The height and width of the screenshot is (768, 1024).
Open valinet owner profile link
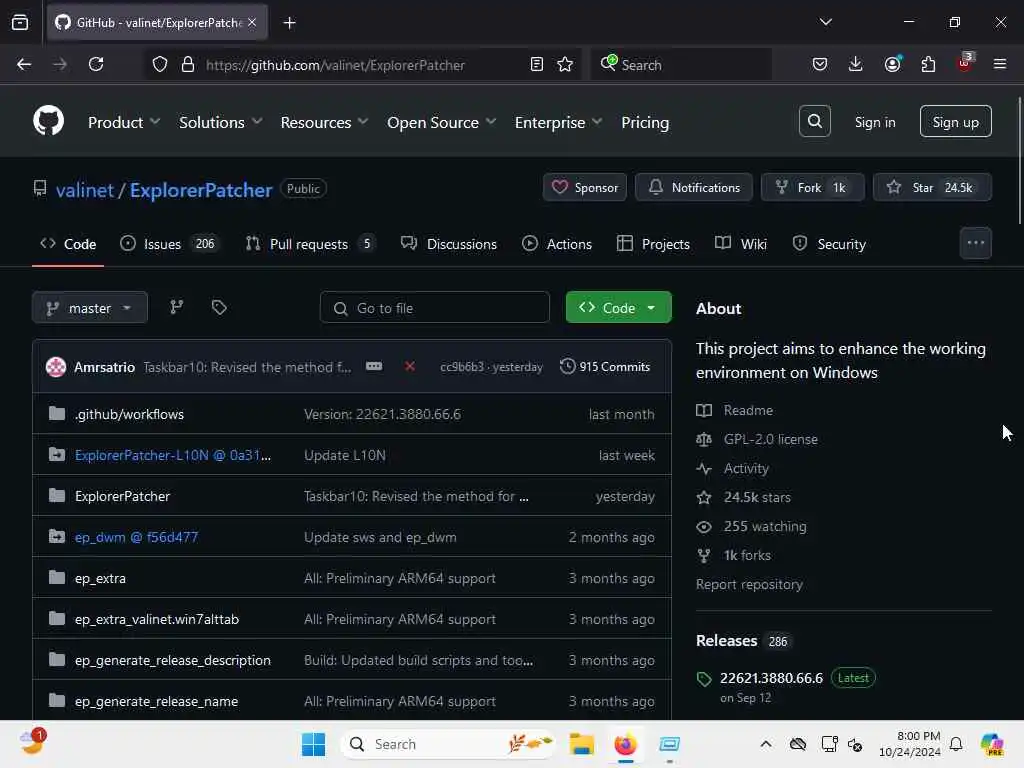pyautogui.click(x=85, y=190)
